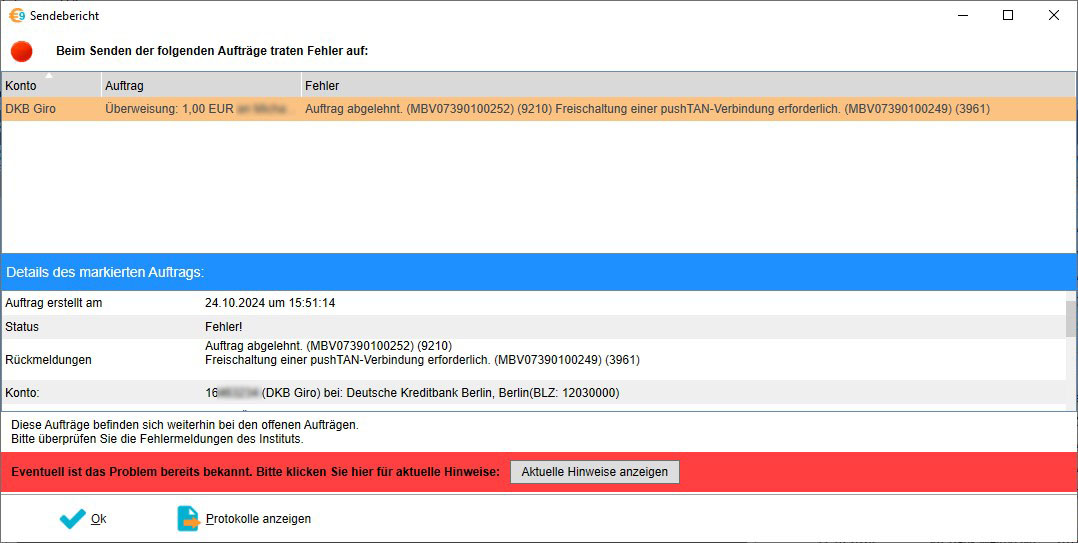Click the Konto value Deutsche Kreditbank Berlin
This screenshot has height=543, width=1078.
[x=412, y=393]
